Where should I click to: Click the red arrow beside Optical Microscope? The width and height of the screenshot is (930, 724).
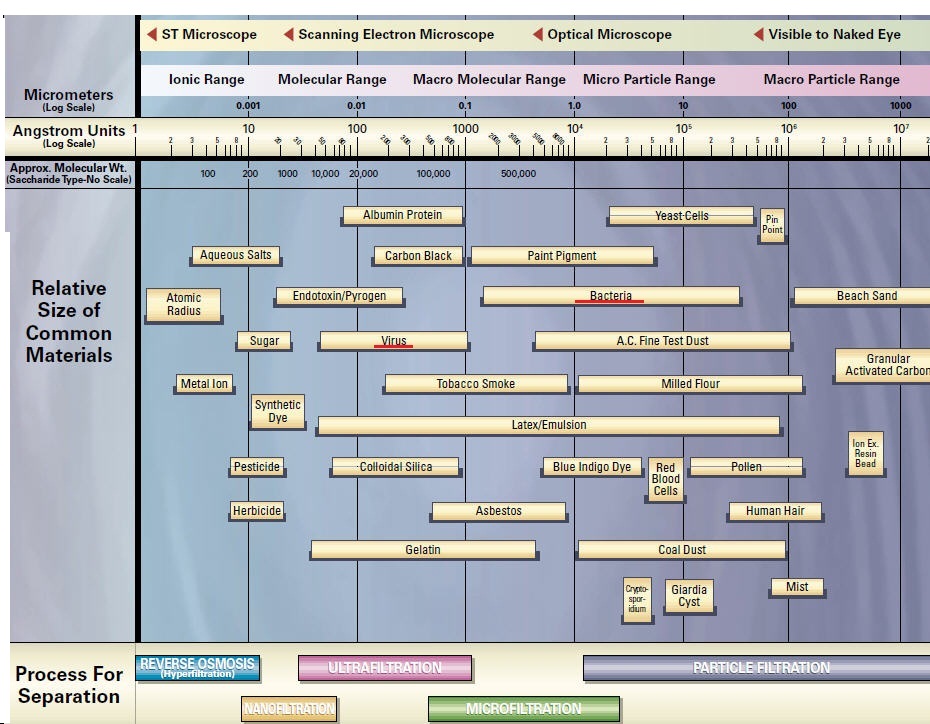click(538, 34)
